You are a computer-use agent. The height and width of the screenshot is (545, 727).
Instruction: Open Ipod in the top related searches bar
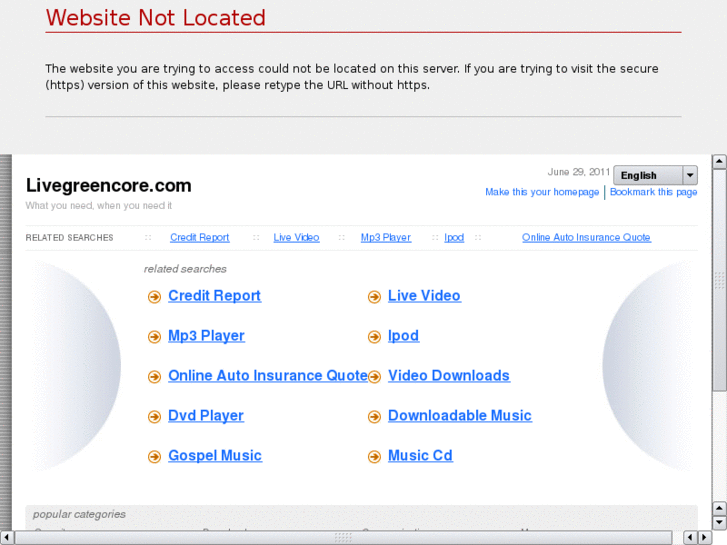[454, 237]
